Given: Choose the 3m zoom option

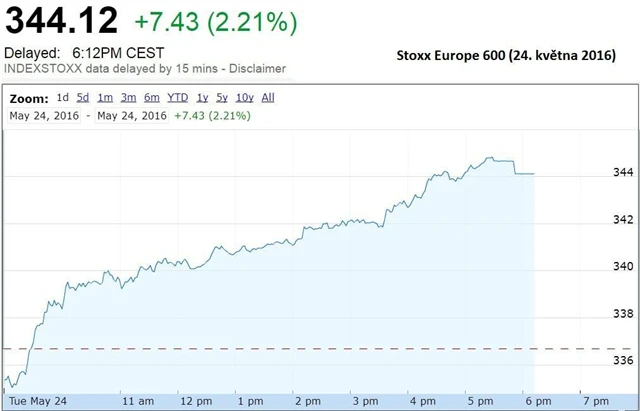Looking at the screenshot, I should (128, 98).
